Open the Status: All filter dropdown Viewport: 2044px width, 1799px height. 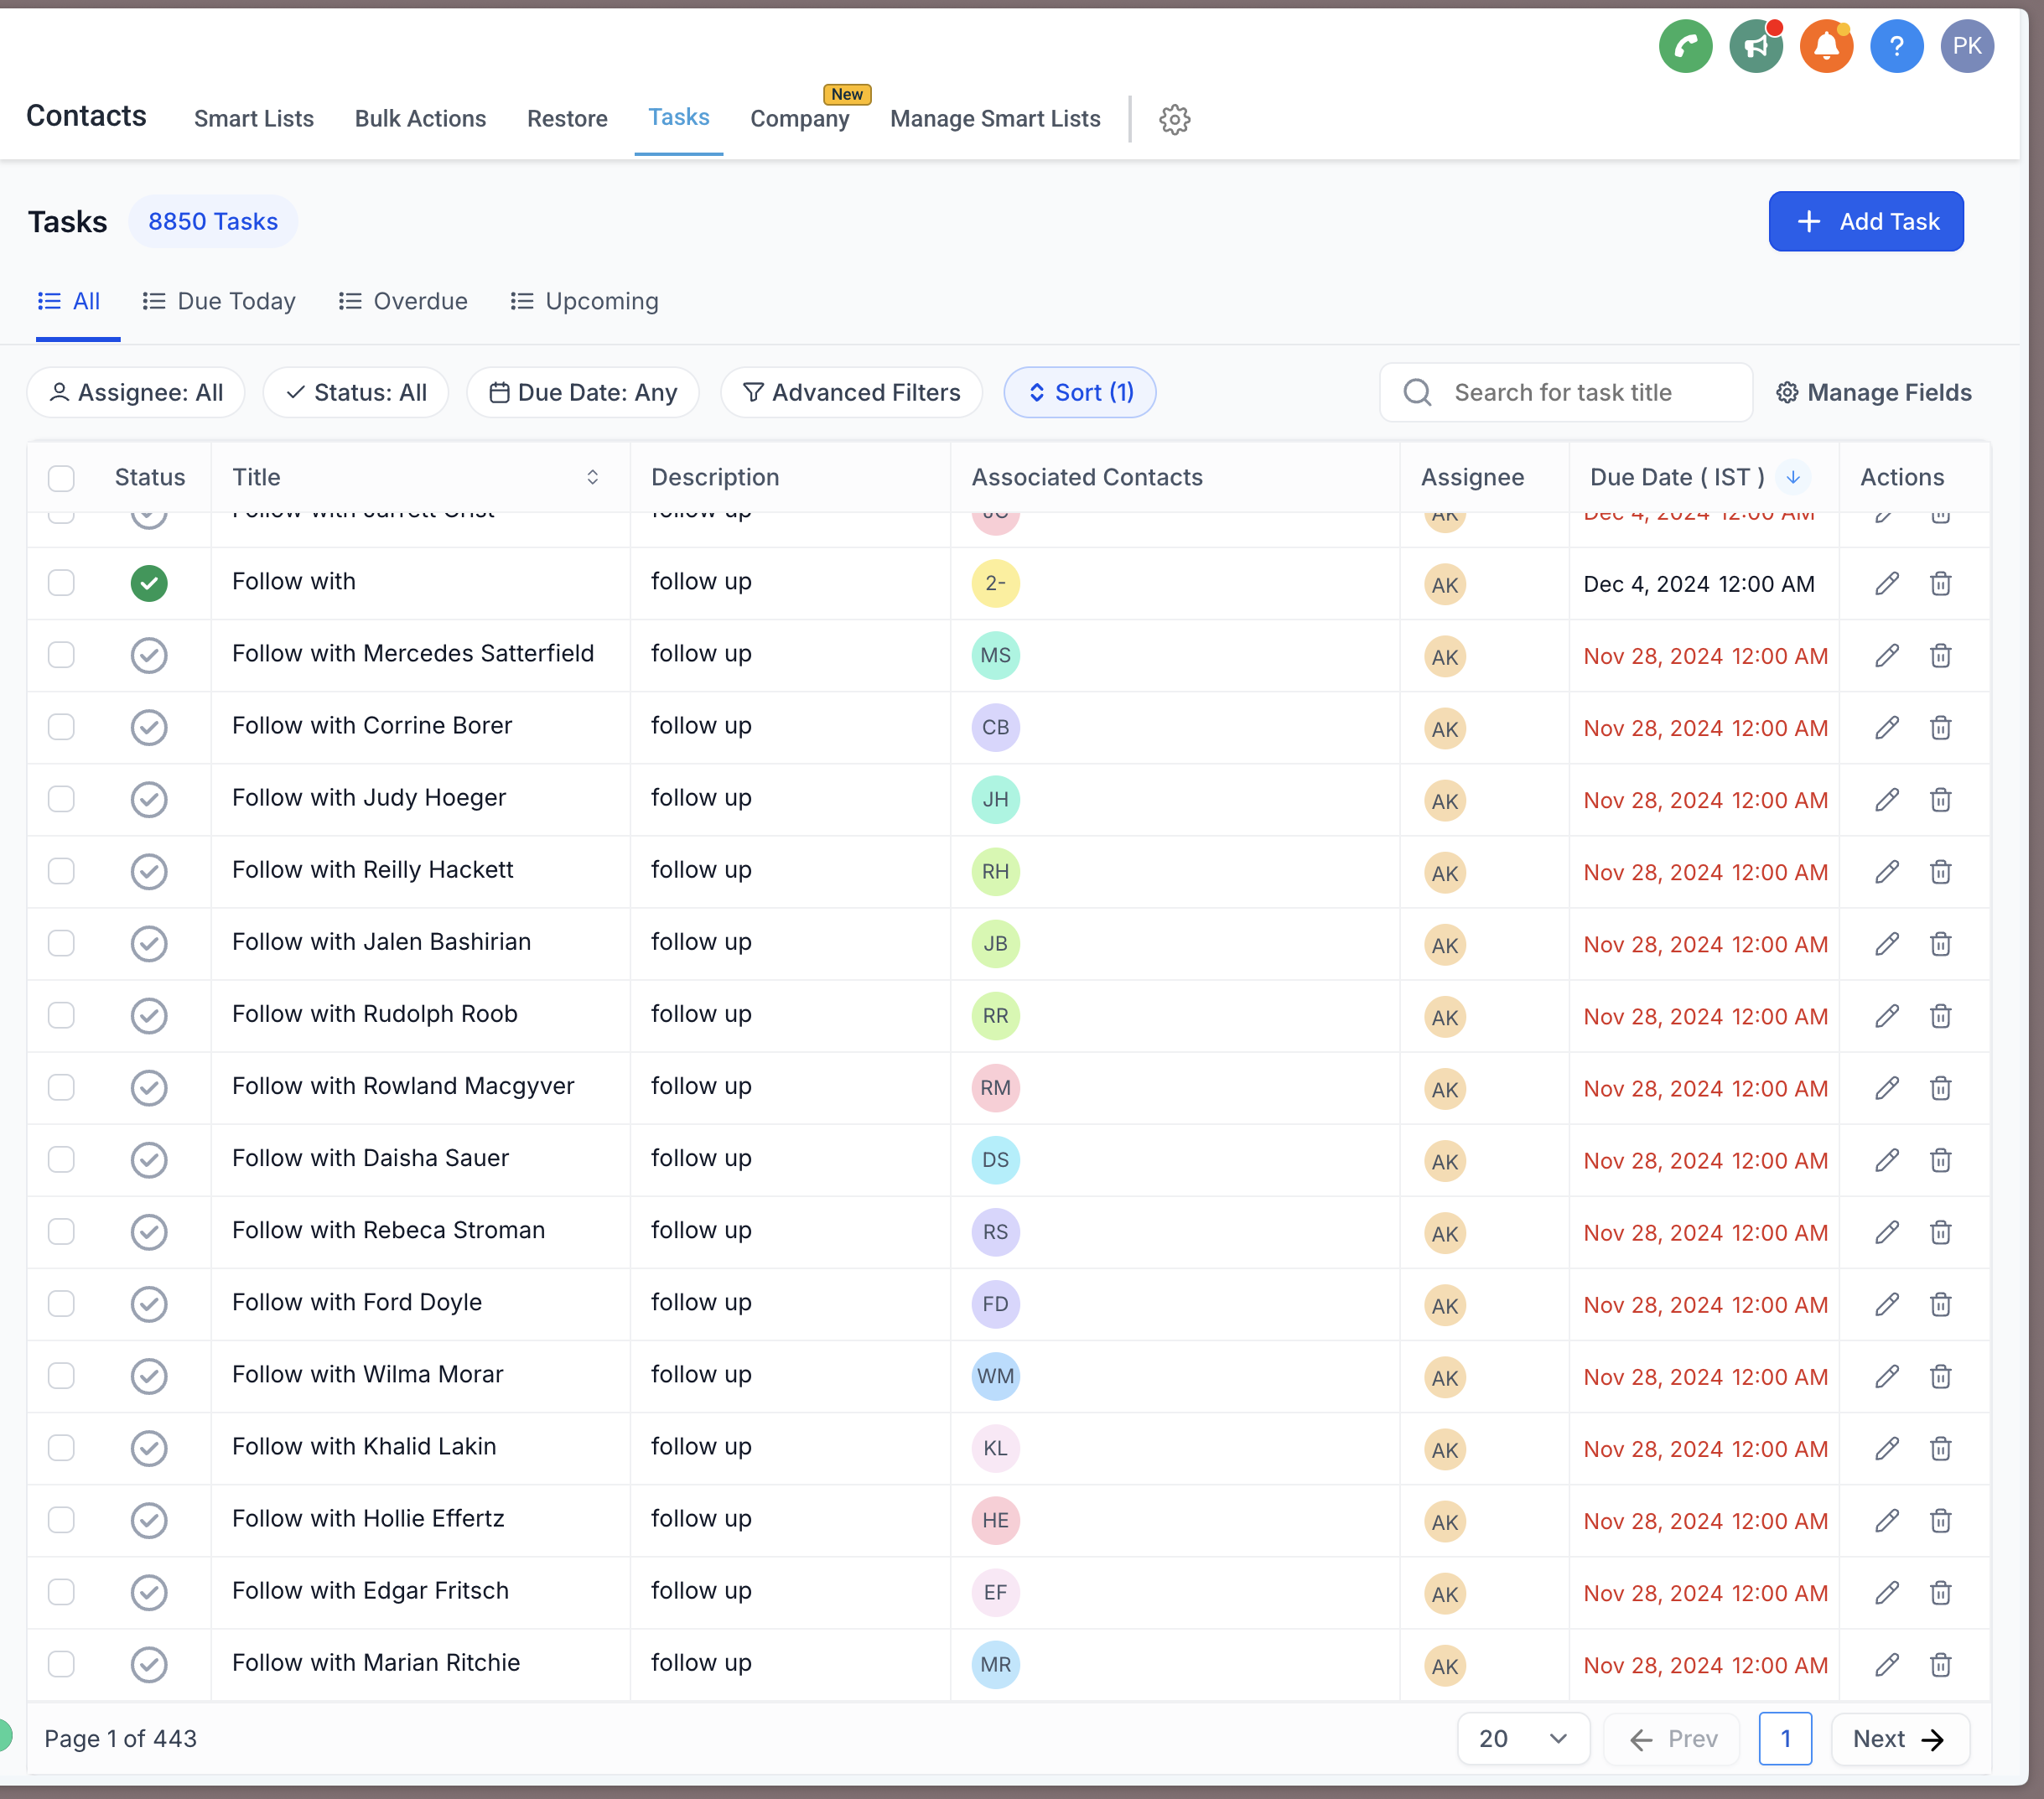[356, 393]
